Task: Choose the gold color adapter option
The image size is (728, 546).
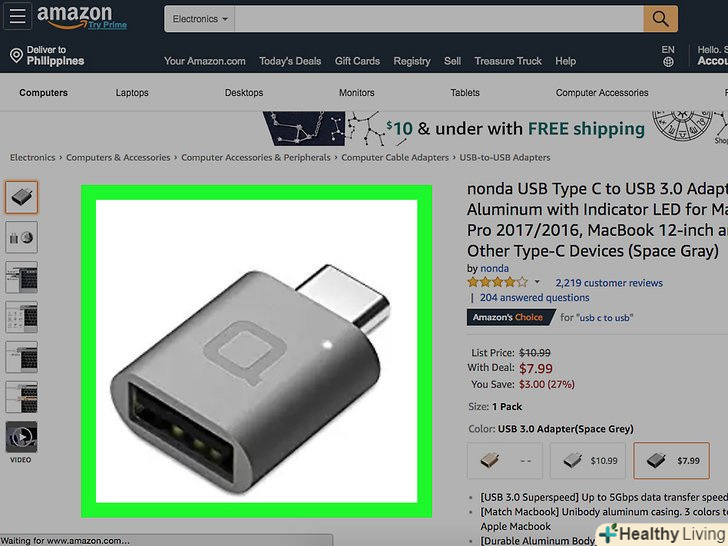Action: tap(505, 461)
